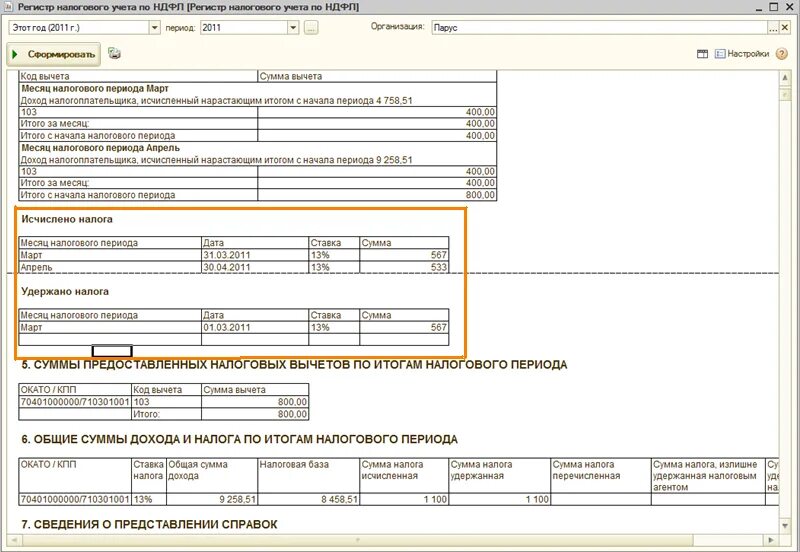This screenshot has width=800, height=552.
Task: Click the vertical scrollbar up arrow
Action: pyautogui.click(x=785, y=78)
